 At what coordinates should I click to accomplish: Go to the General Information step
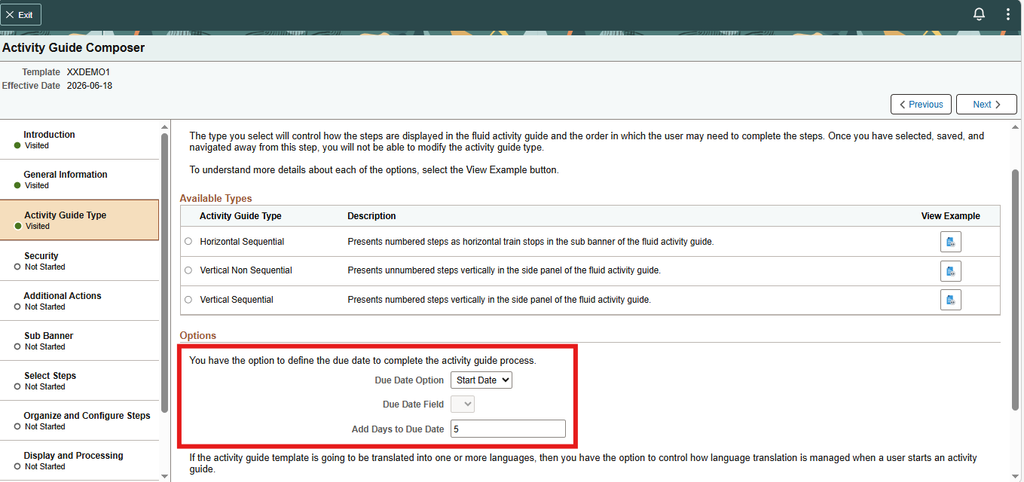click(80, 179)
